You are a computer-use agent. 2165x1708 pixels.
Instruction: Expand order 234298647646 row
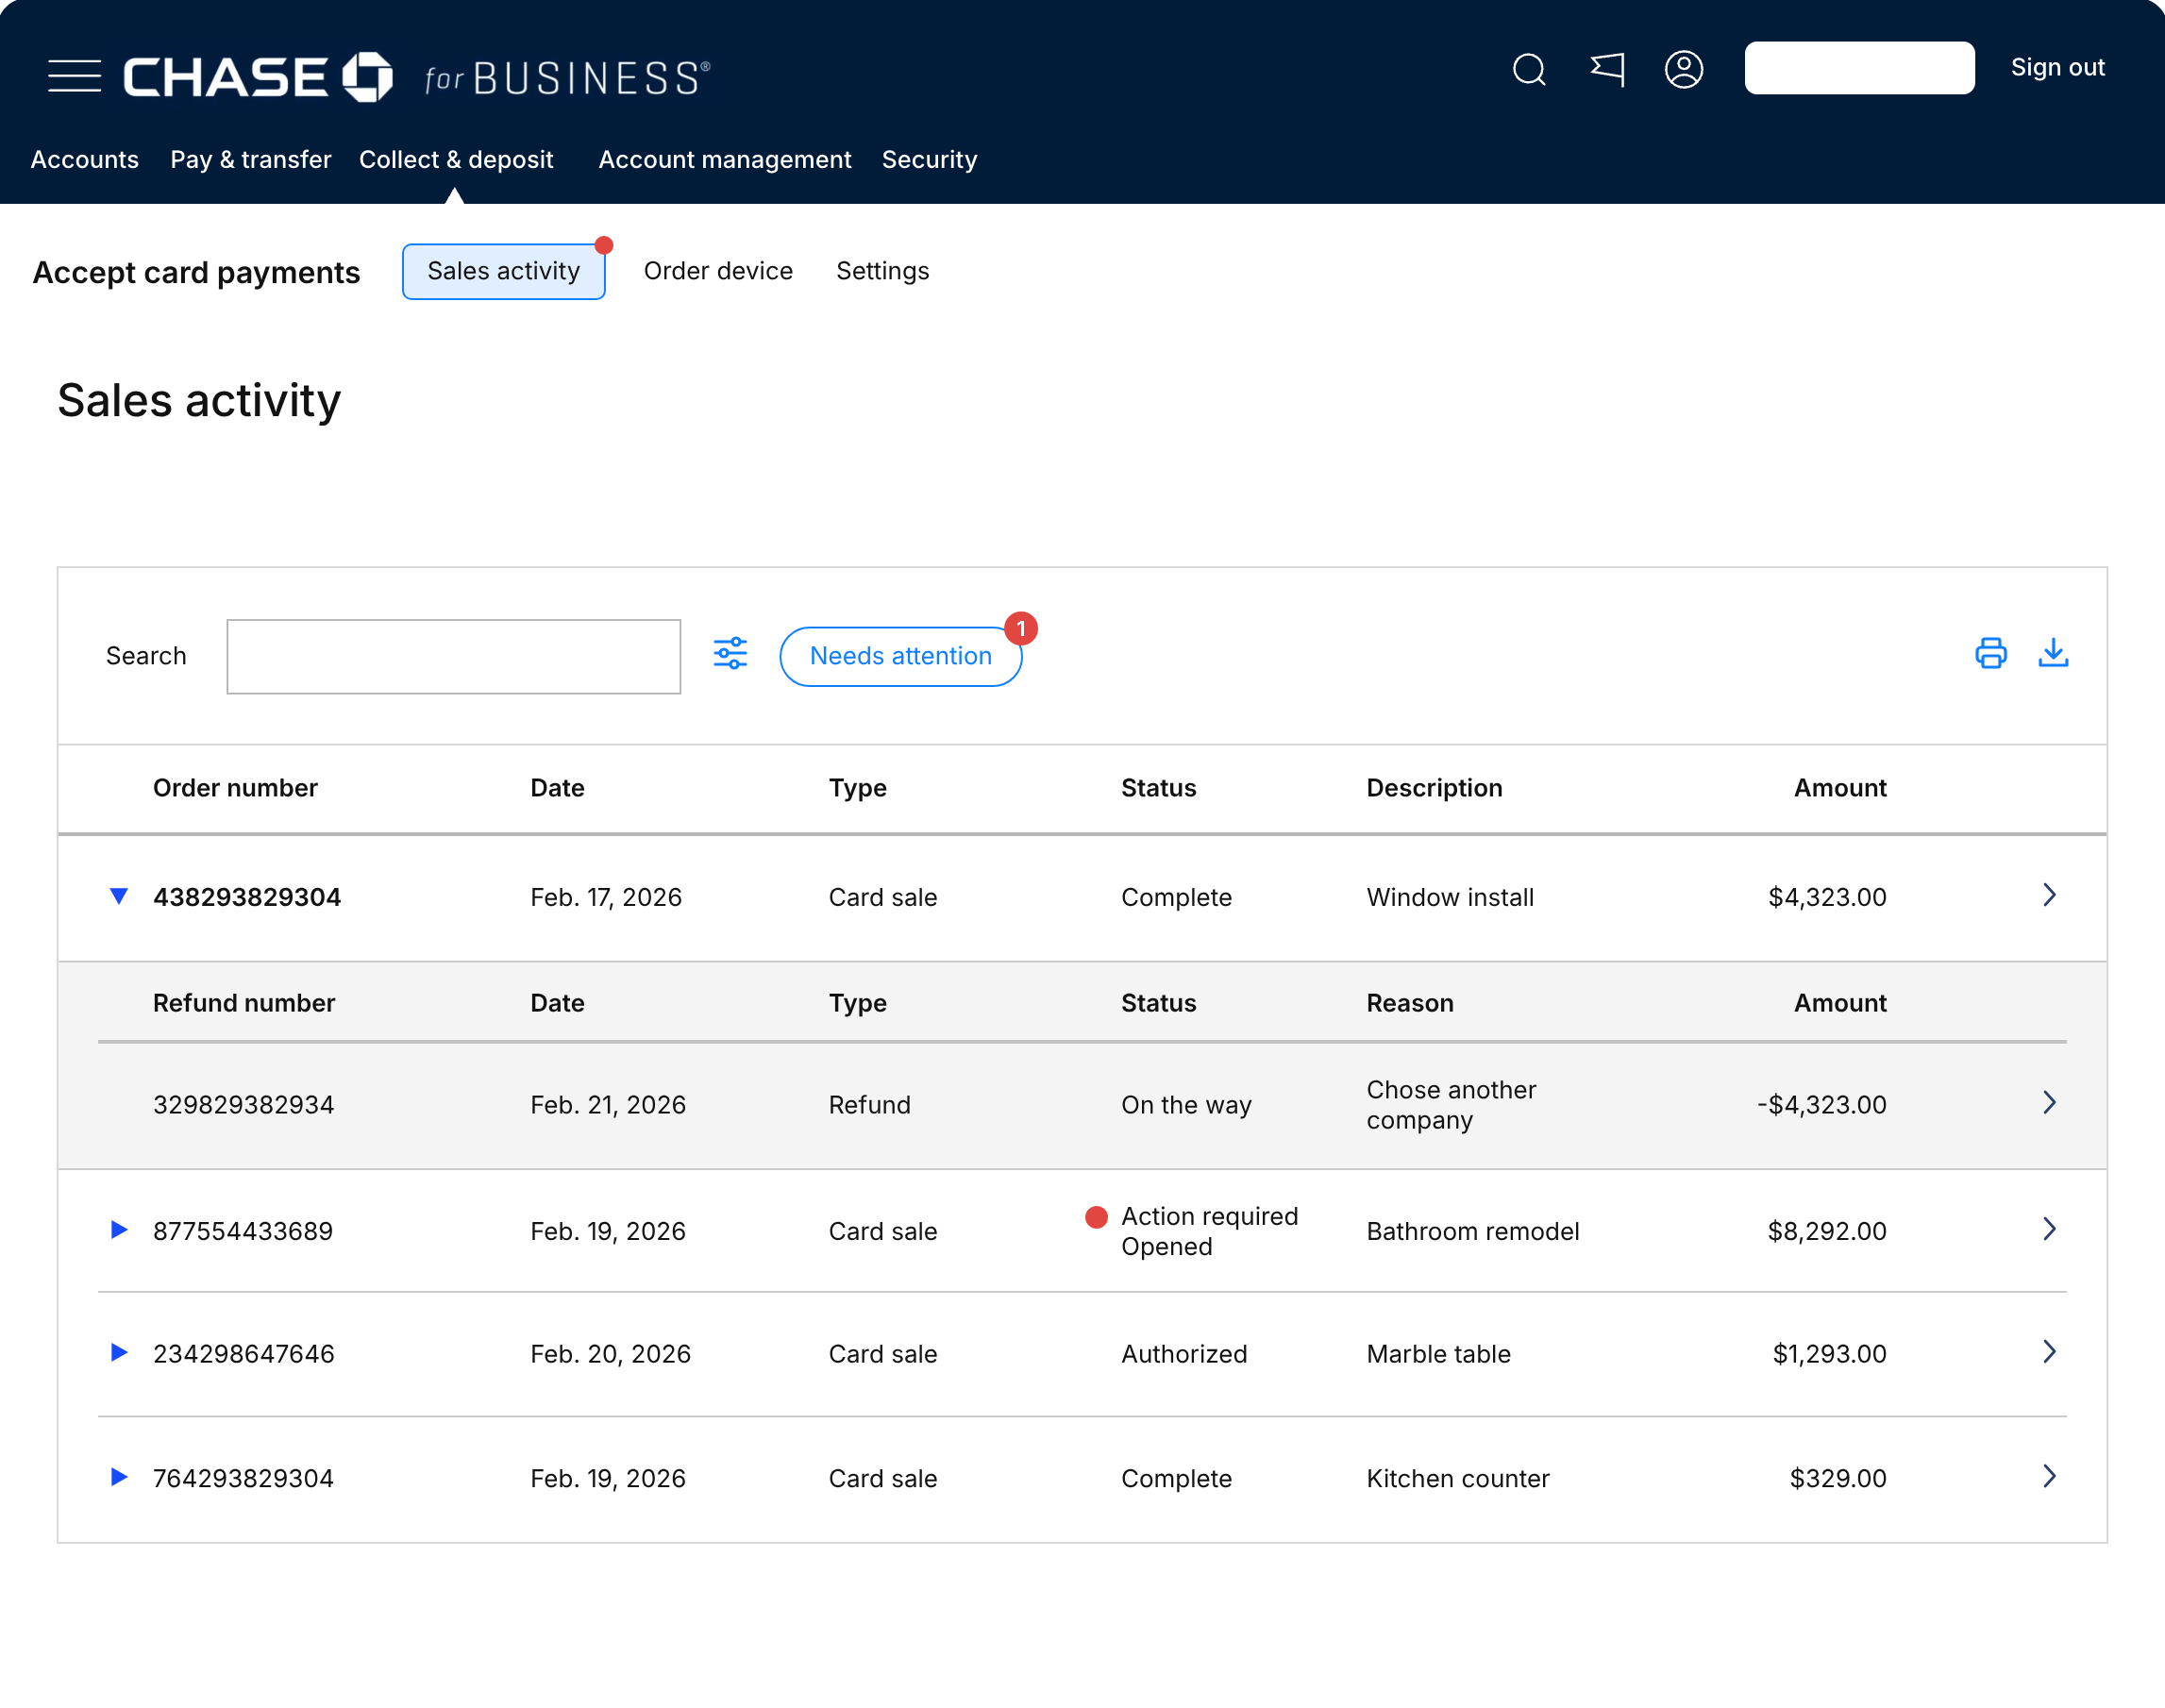coord(118,1352)
